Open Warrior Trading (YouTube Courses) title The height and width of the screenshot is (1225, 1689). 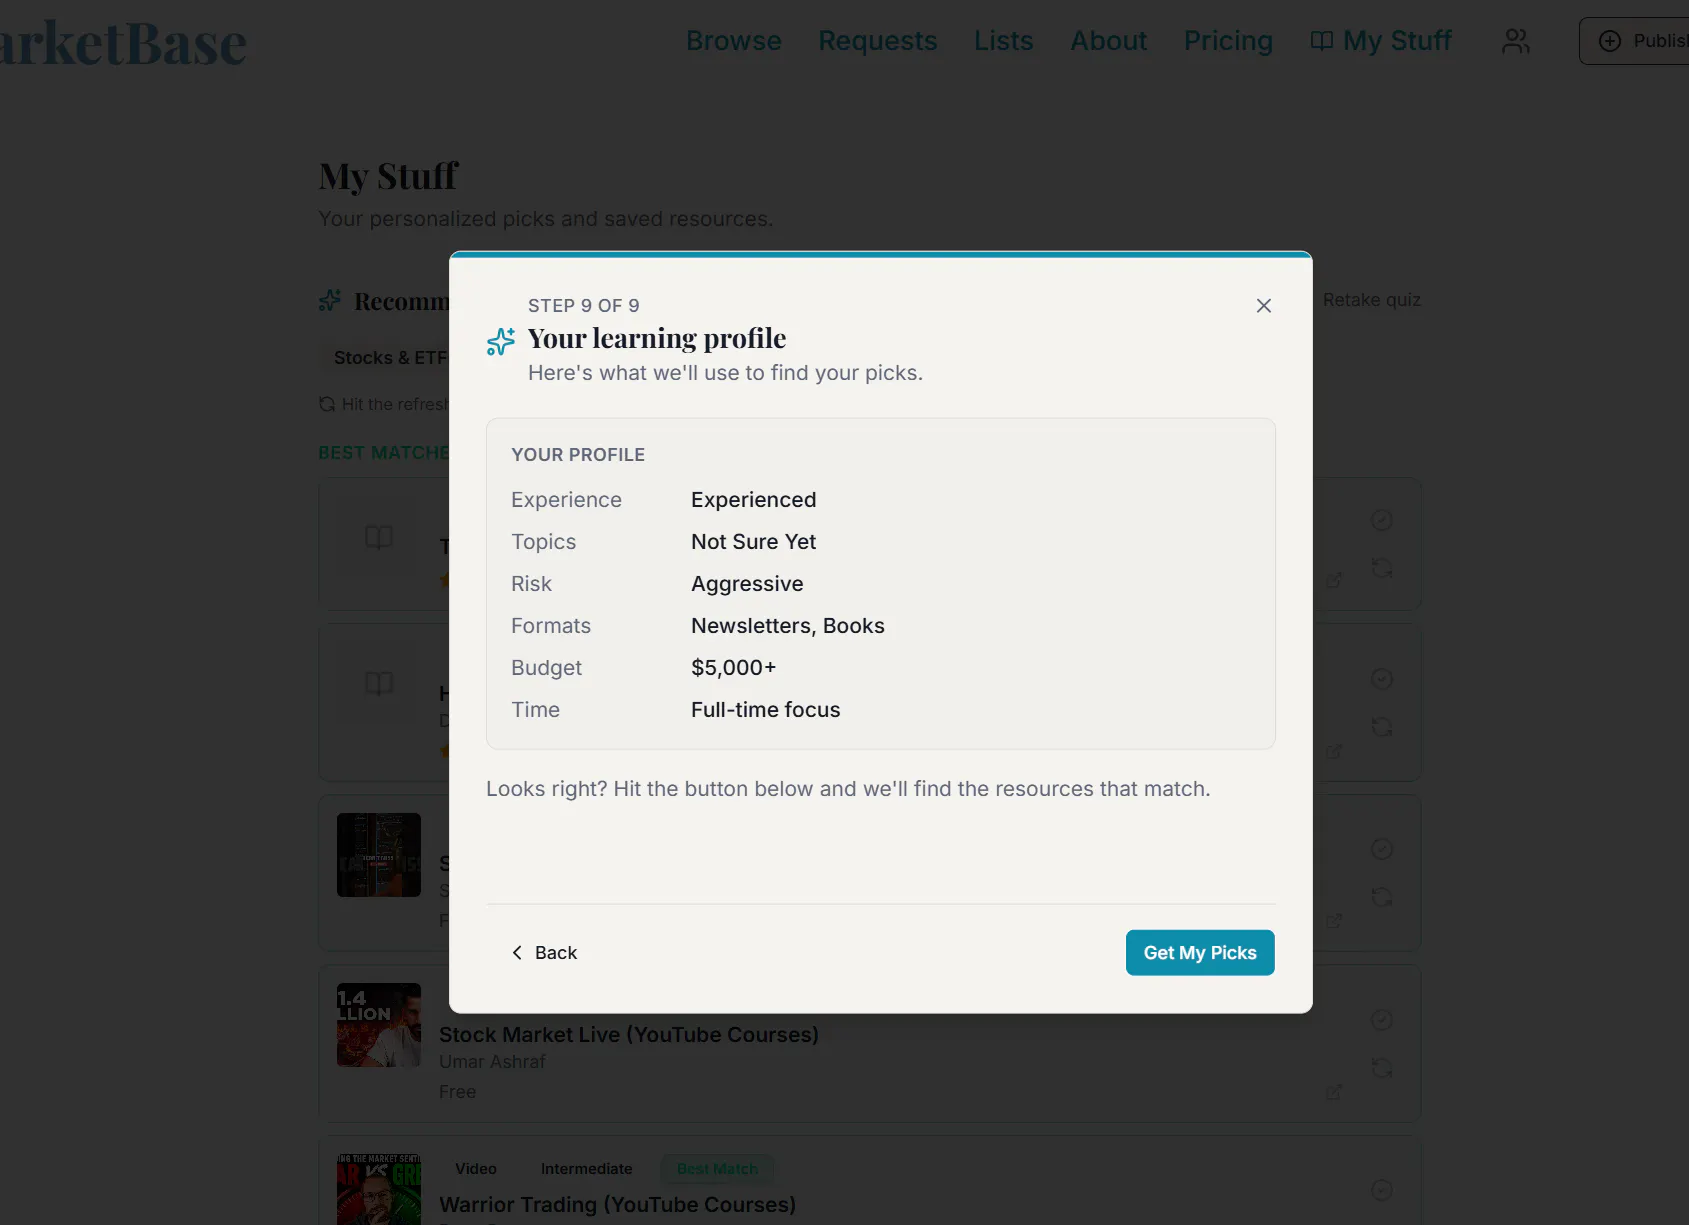617,1205
